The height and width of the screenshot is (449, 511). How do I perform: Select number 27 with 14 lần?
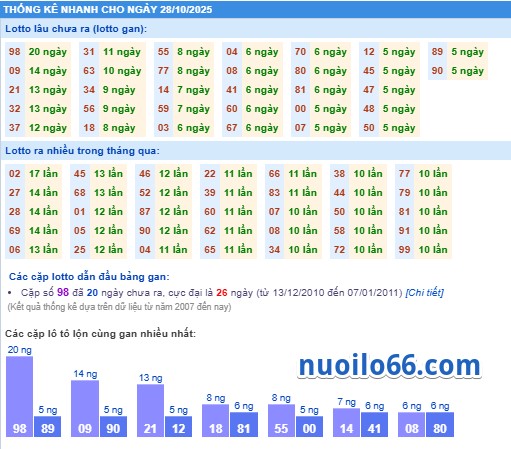[x=15, y=193]
